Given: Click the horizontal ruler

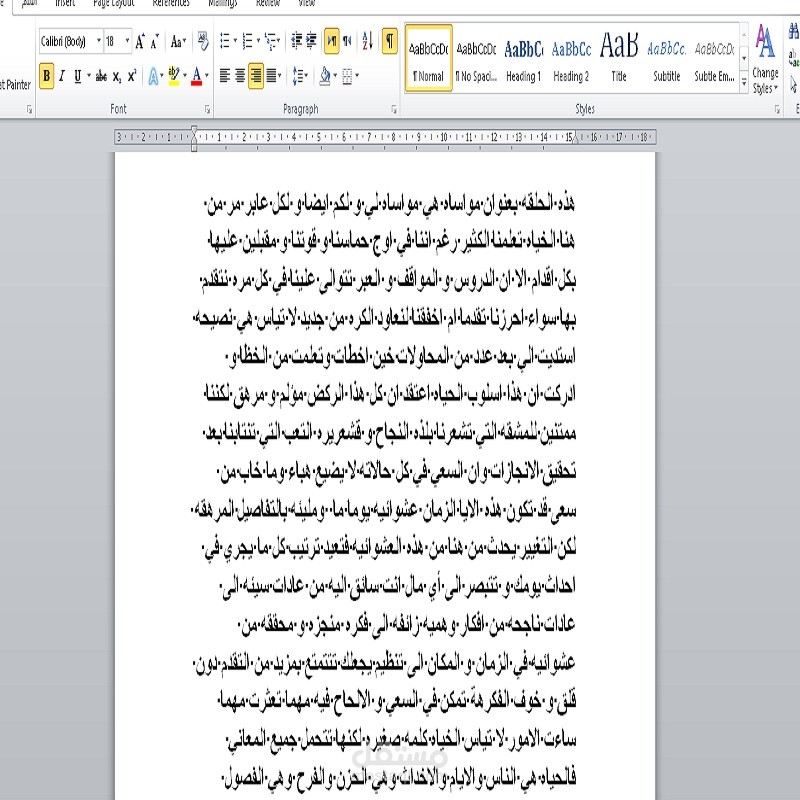Looking at the screenshot, I should pos(385,137).
